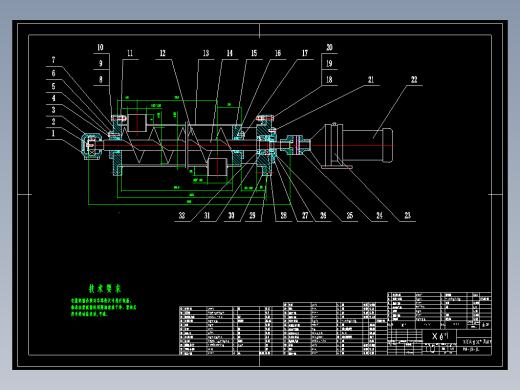This screenshot has height=390, width=520.
Task: Pick bottom callout number 30
Action: click(231, 216)
